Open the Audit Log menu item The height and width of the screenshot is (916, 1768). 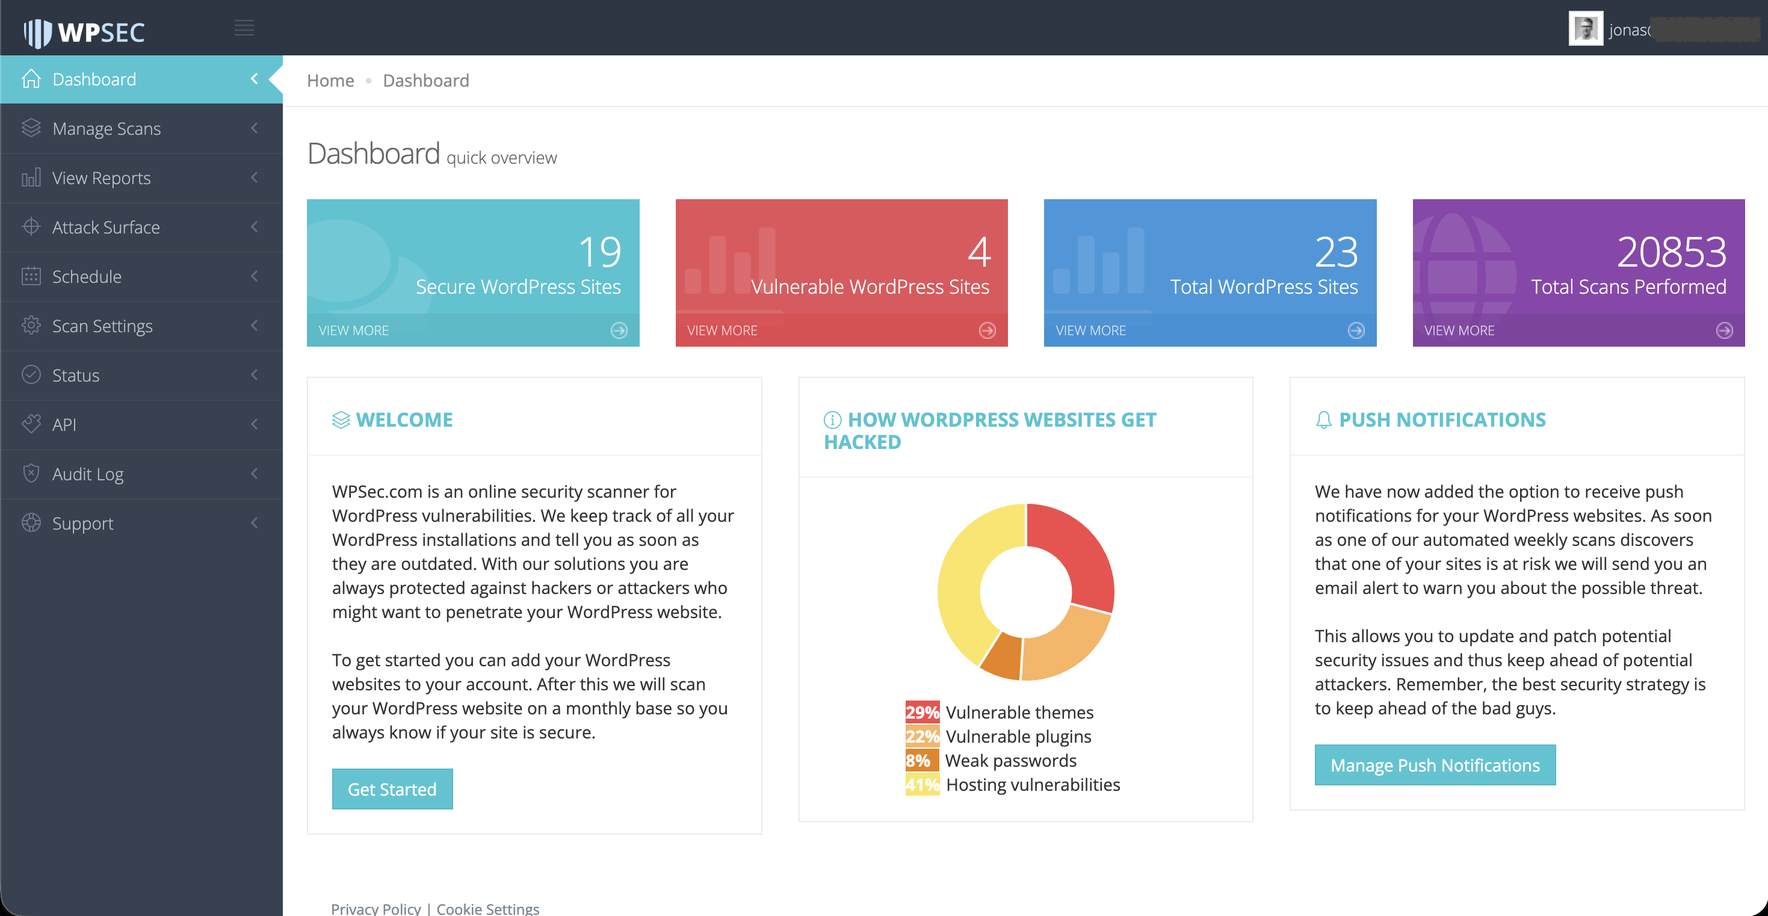(141, 474)
